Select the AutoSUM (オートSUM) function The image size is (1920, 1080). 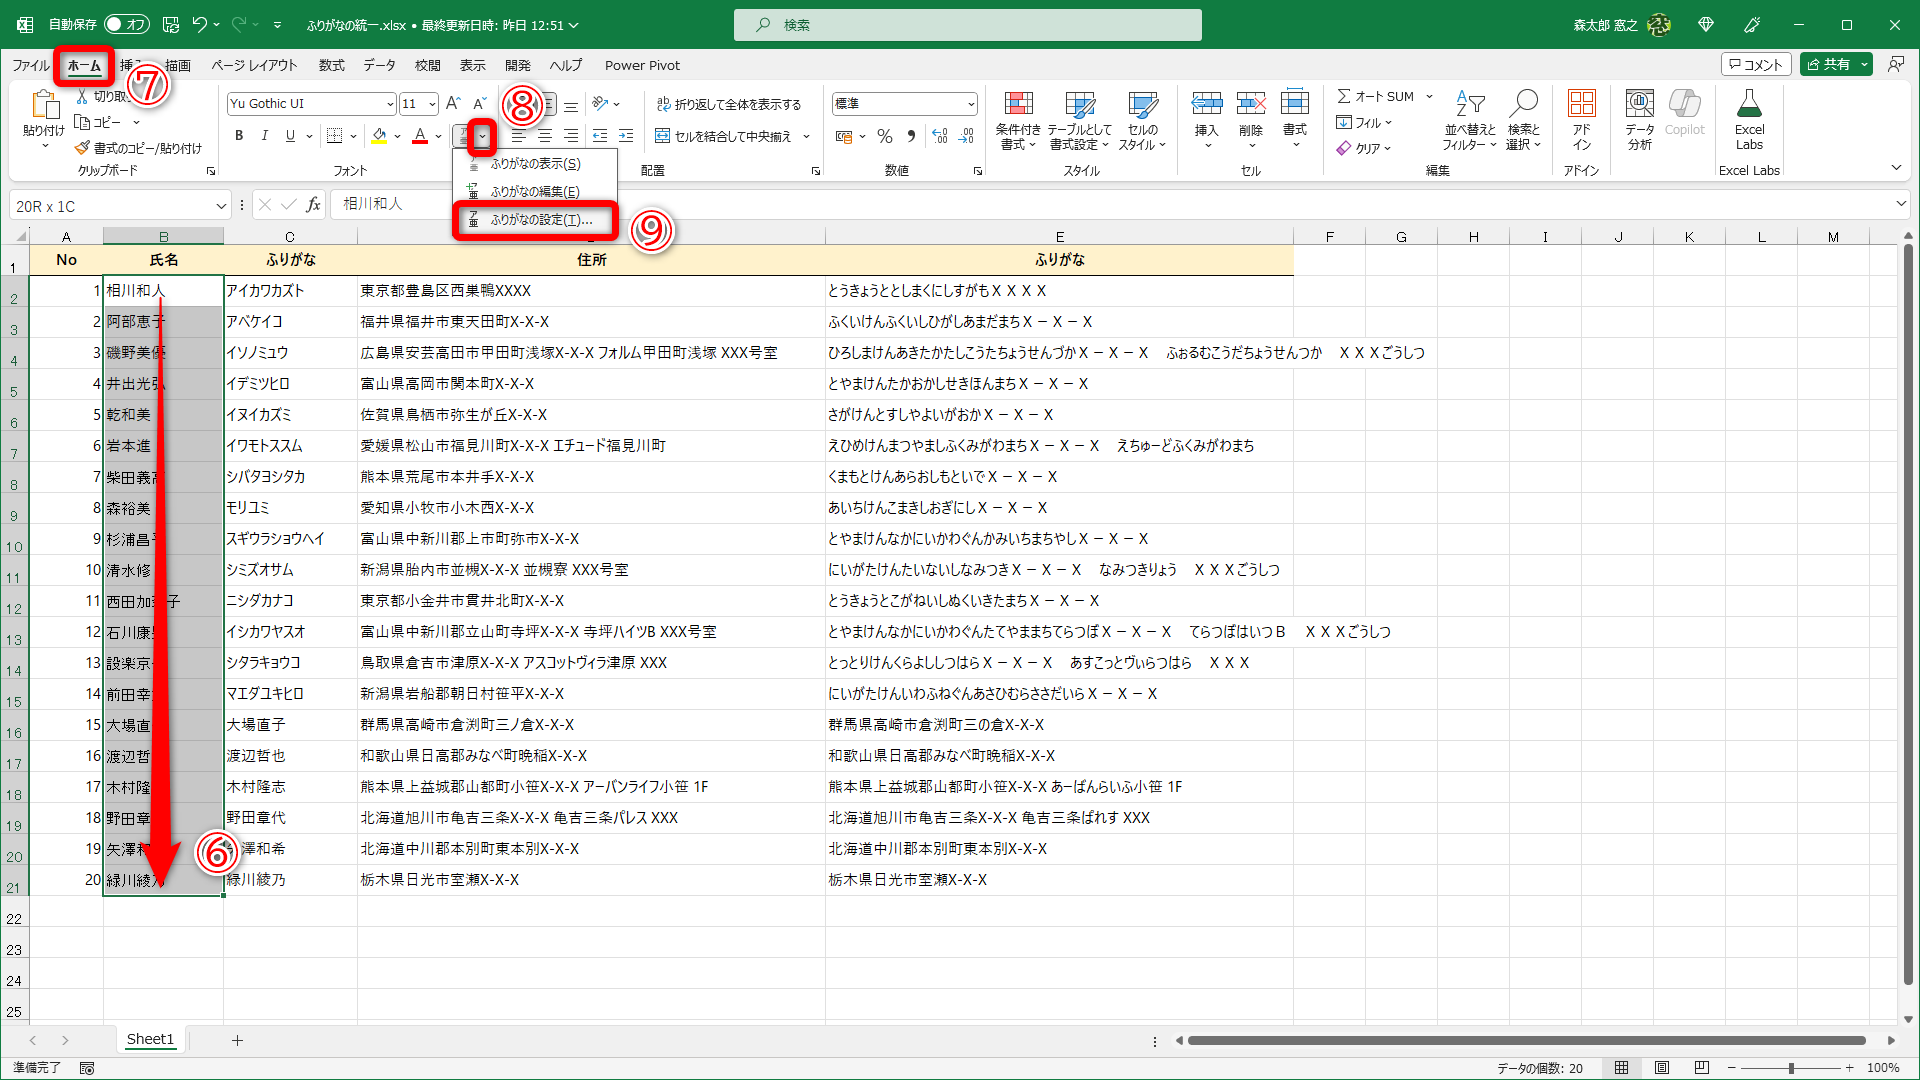coord(1381,96)
